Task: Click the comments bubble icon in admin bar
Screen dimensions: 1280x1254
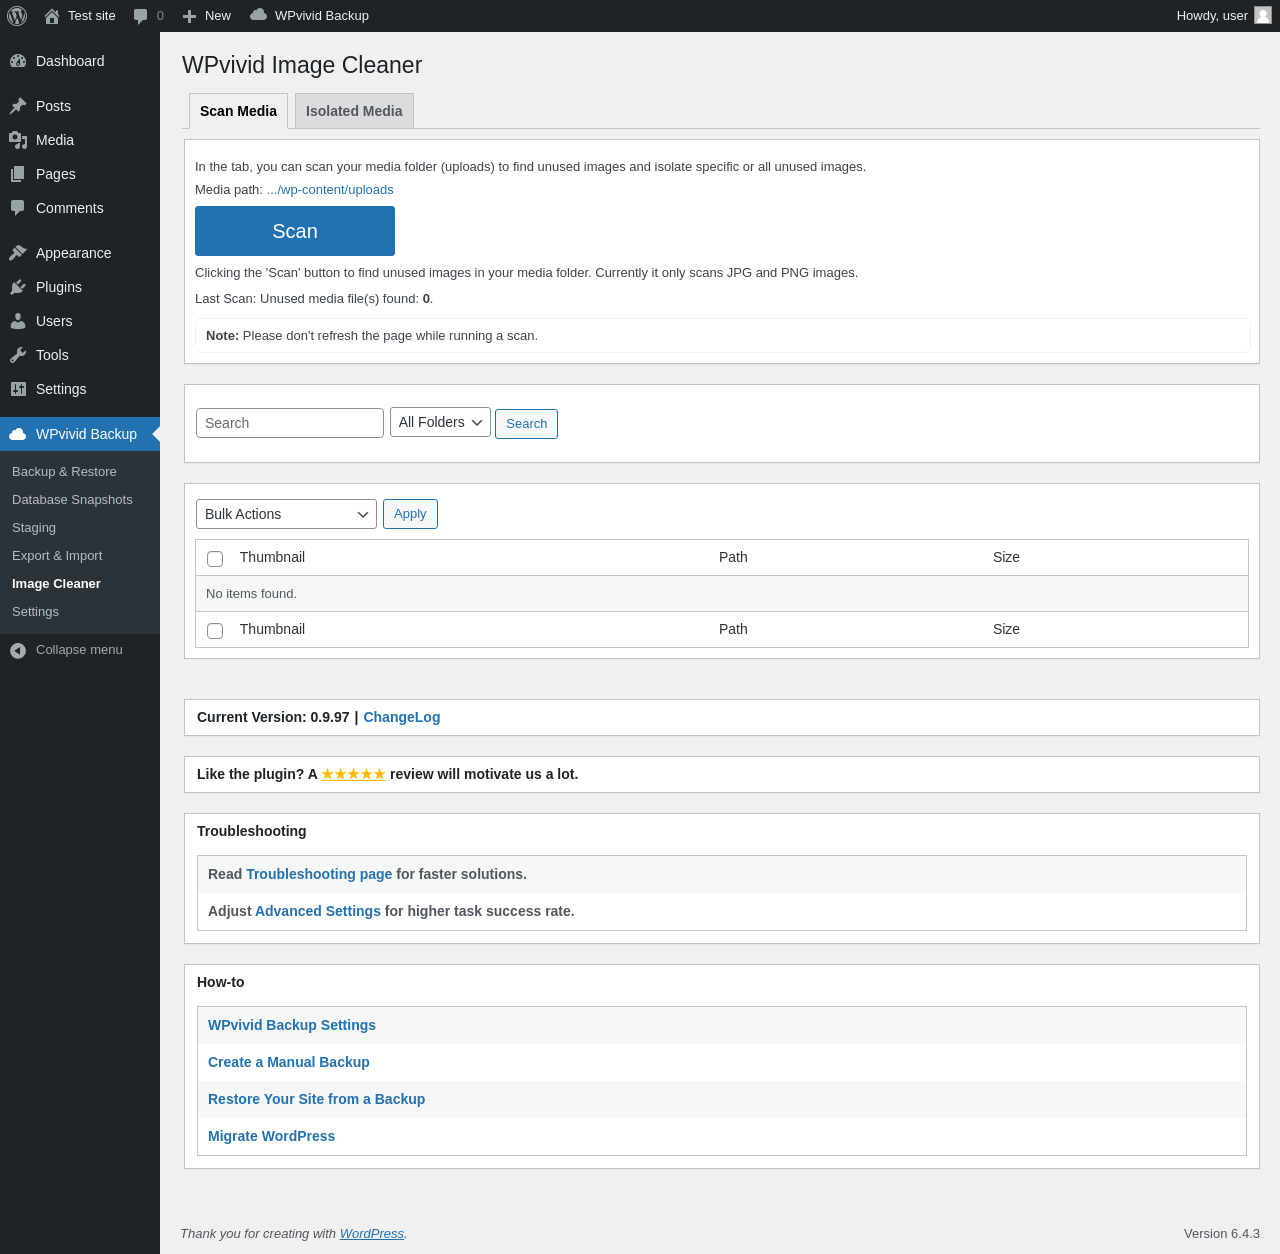Action: (x=140, y=16)
